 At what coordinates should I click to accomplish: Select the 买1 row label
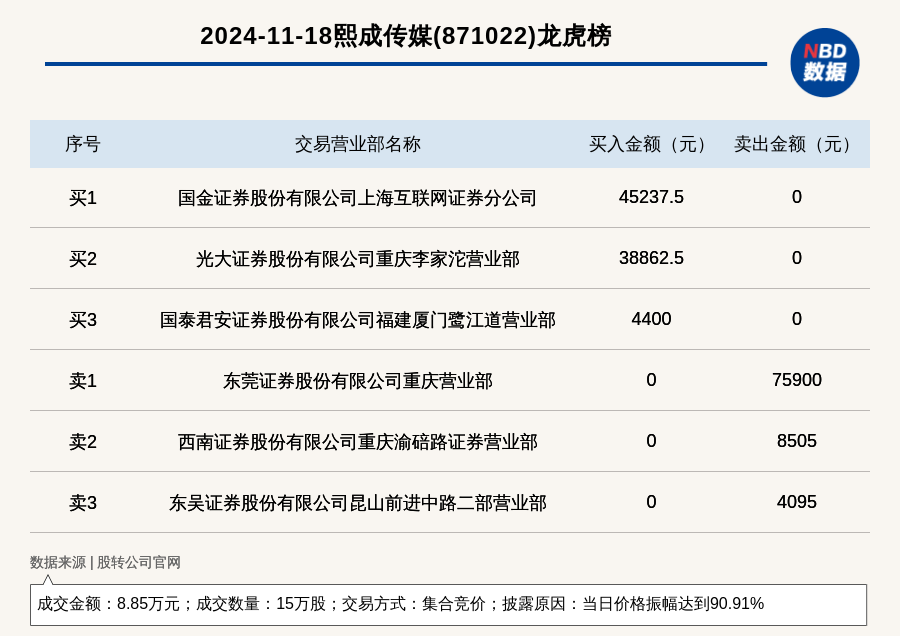tap(83, 198)
